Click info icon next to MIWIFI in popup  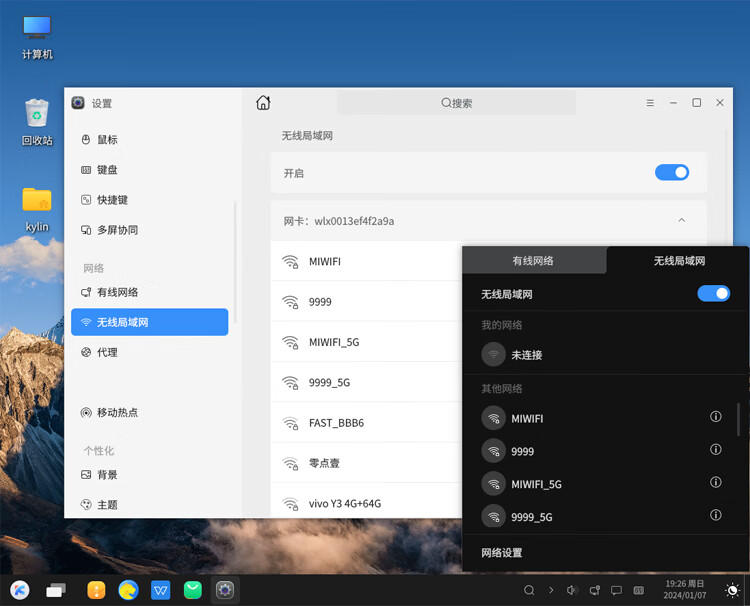[715, 417]
